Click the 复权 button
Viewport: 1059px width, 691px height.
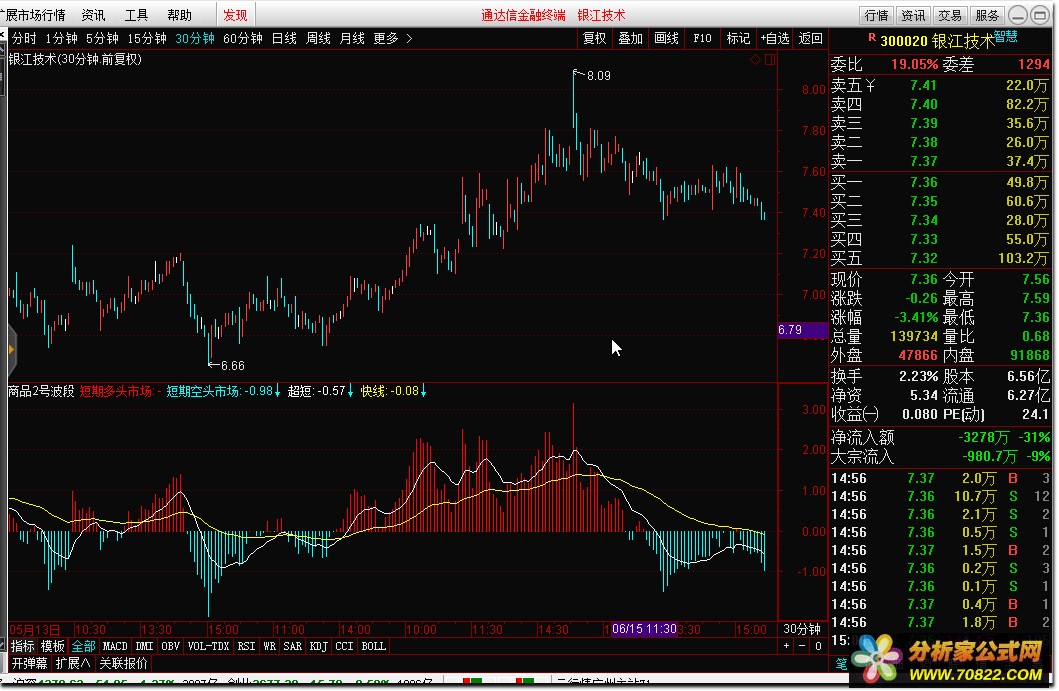[594, 39]
